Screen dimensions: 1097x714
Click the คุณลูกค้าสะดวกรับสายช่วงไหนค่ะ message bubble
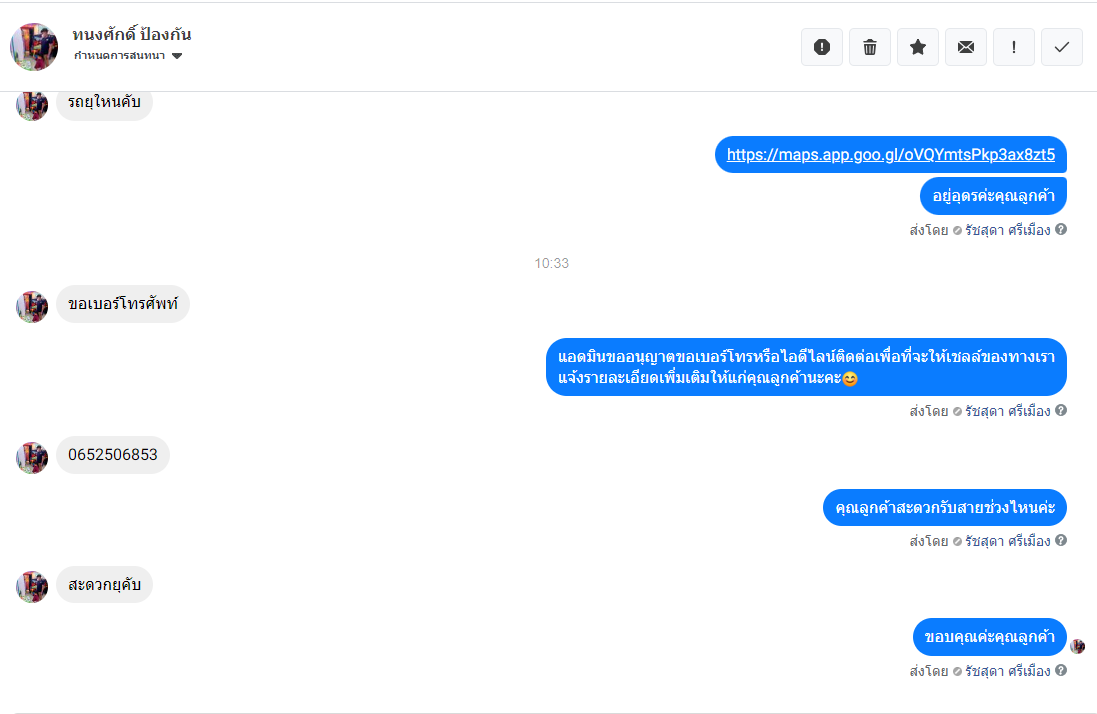click(944, 508)
